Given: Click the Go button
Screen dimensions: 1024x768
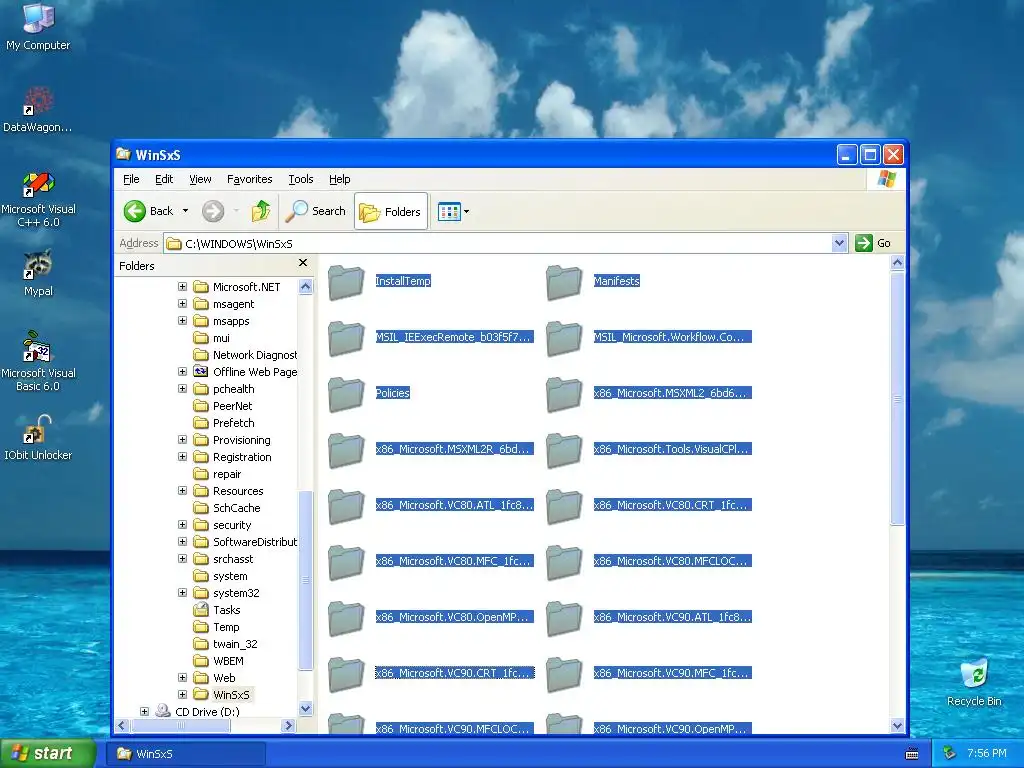Looking at the screenshot, I should point(873,243).
